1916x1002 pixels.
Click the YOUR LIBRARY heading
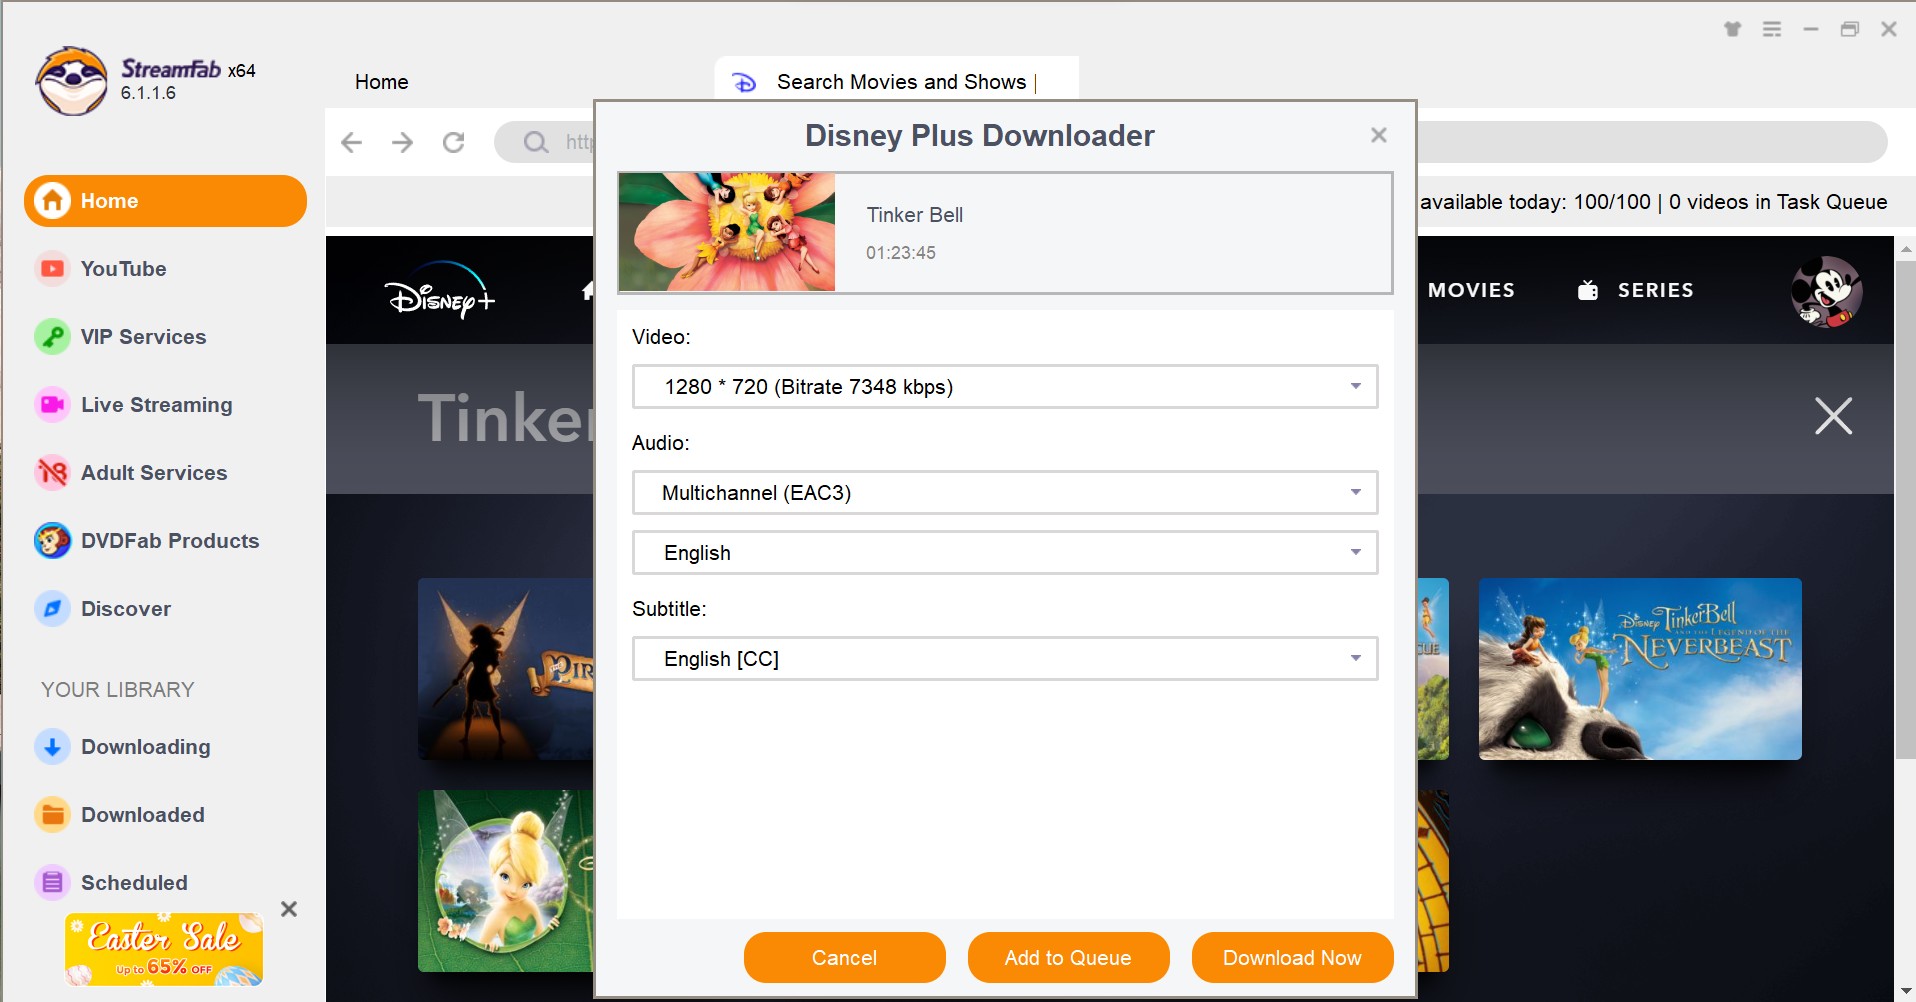(118, 690)
